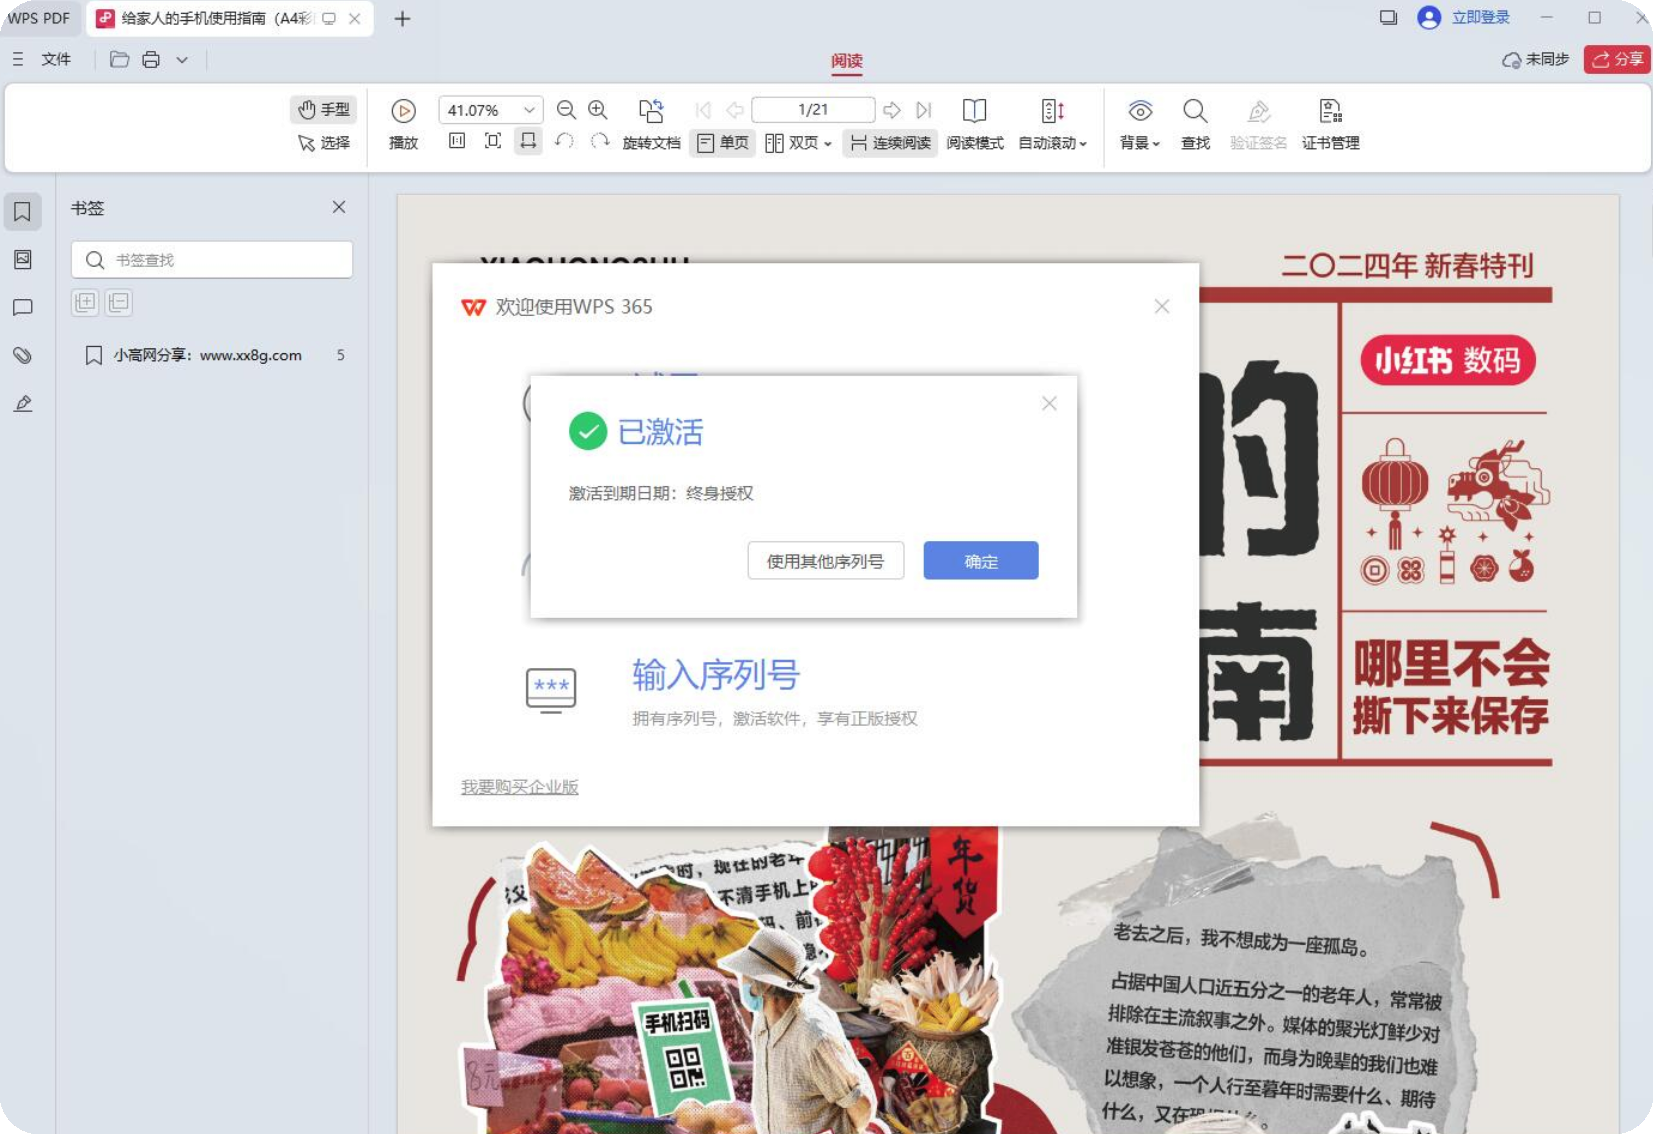Click the bookmark search (书签查找) field
This screenshot has height=1134, width=1653.
click(212, 259)
